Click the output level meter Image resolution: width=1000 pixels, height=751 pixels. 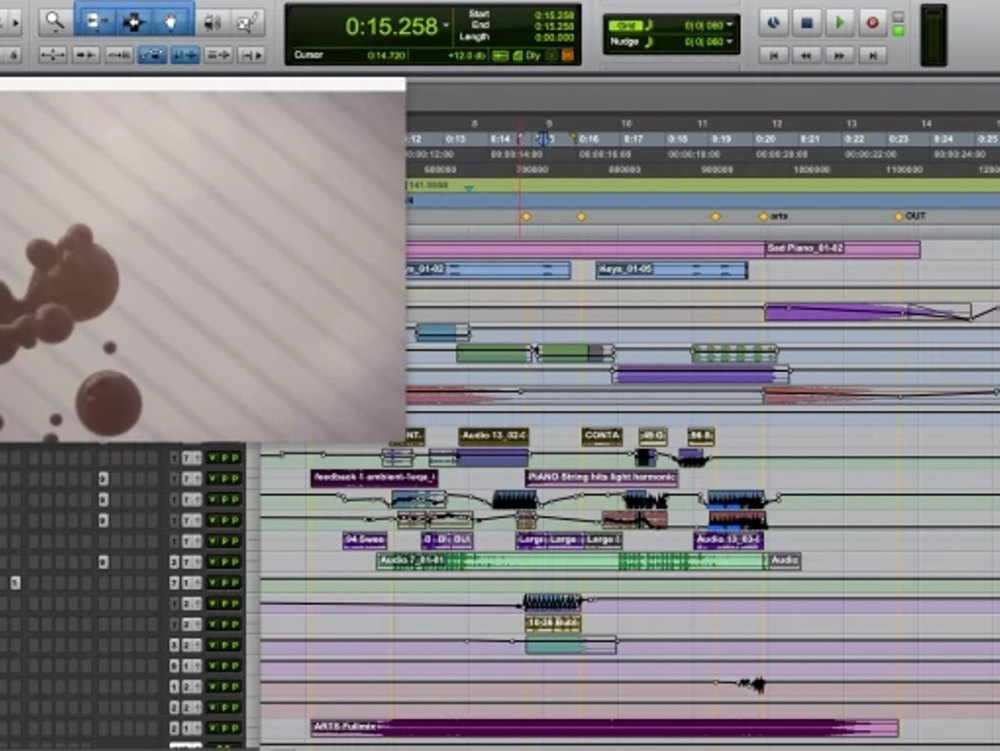pos(934,35)
